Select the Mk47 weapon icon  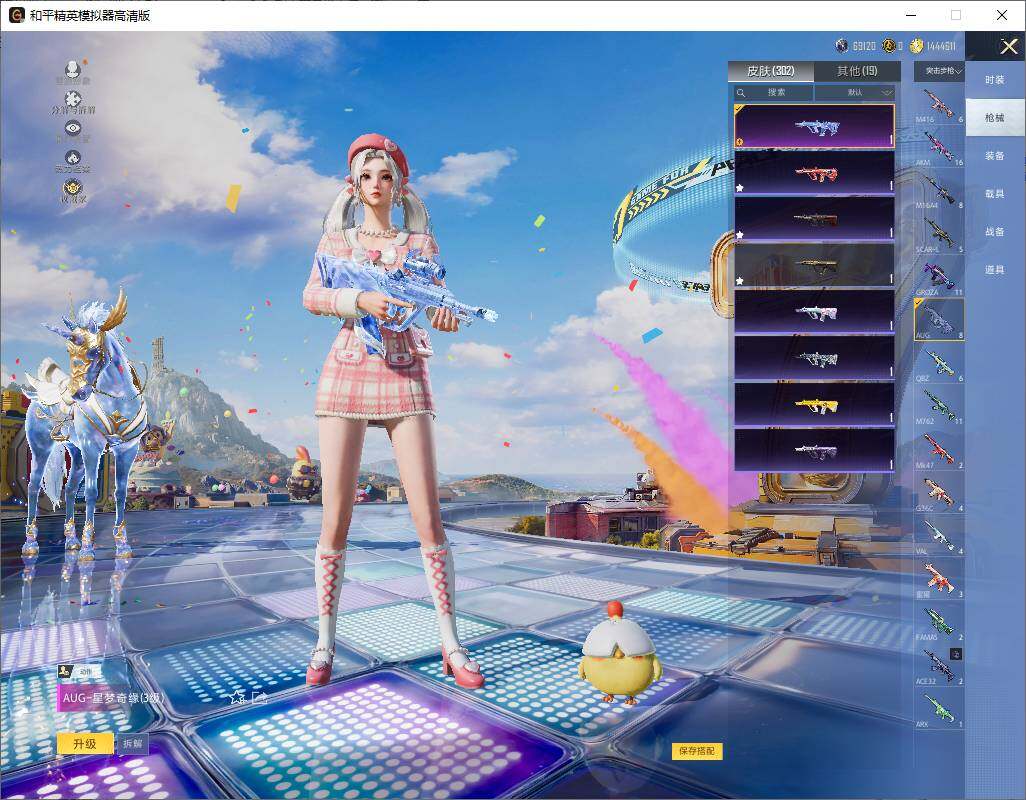point(939,449)
